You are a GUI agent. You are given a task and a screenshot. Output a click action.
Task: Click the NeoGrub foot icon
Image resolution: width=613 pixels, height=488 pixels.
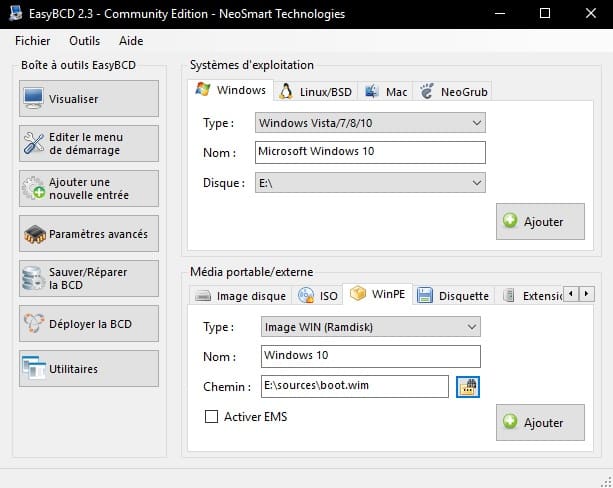(427, 91)
